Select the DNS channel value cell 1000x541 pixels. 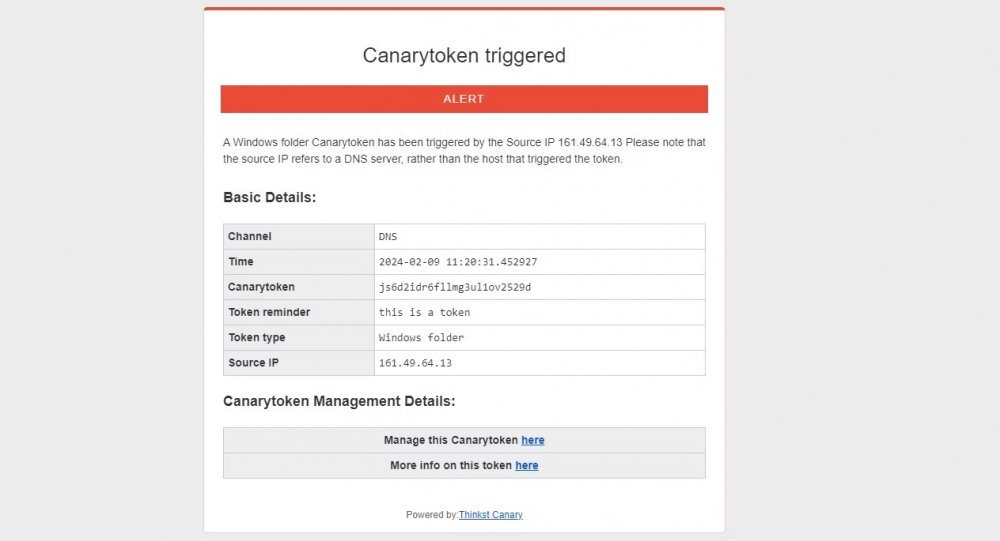click(540, 237)
